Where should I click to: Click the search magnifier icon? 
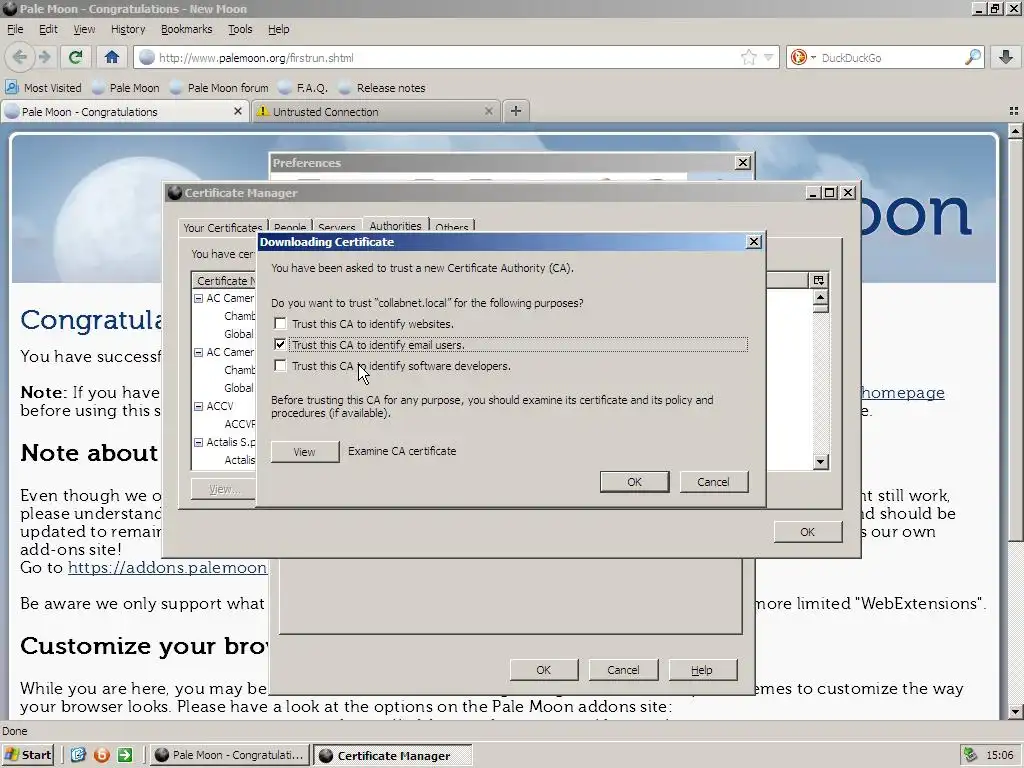coord(972,57)
